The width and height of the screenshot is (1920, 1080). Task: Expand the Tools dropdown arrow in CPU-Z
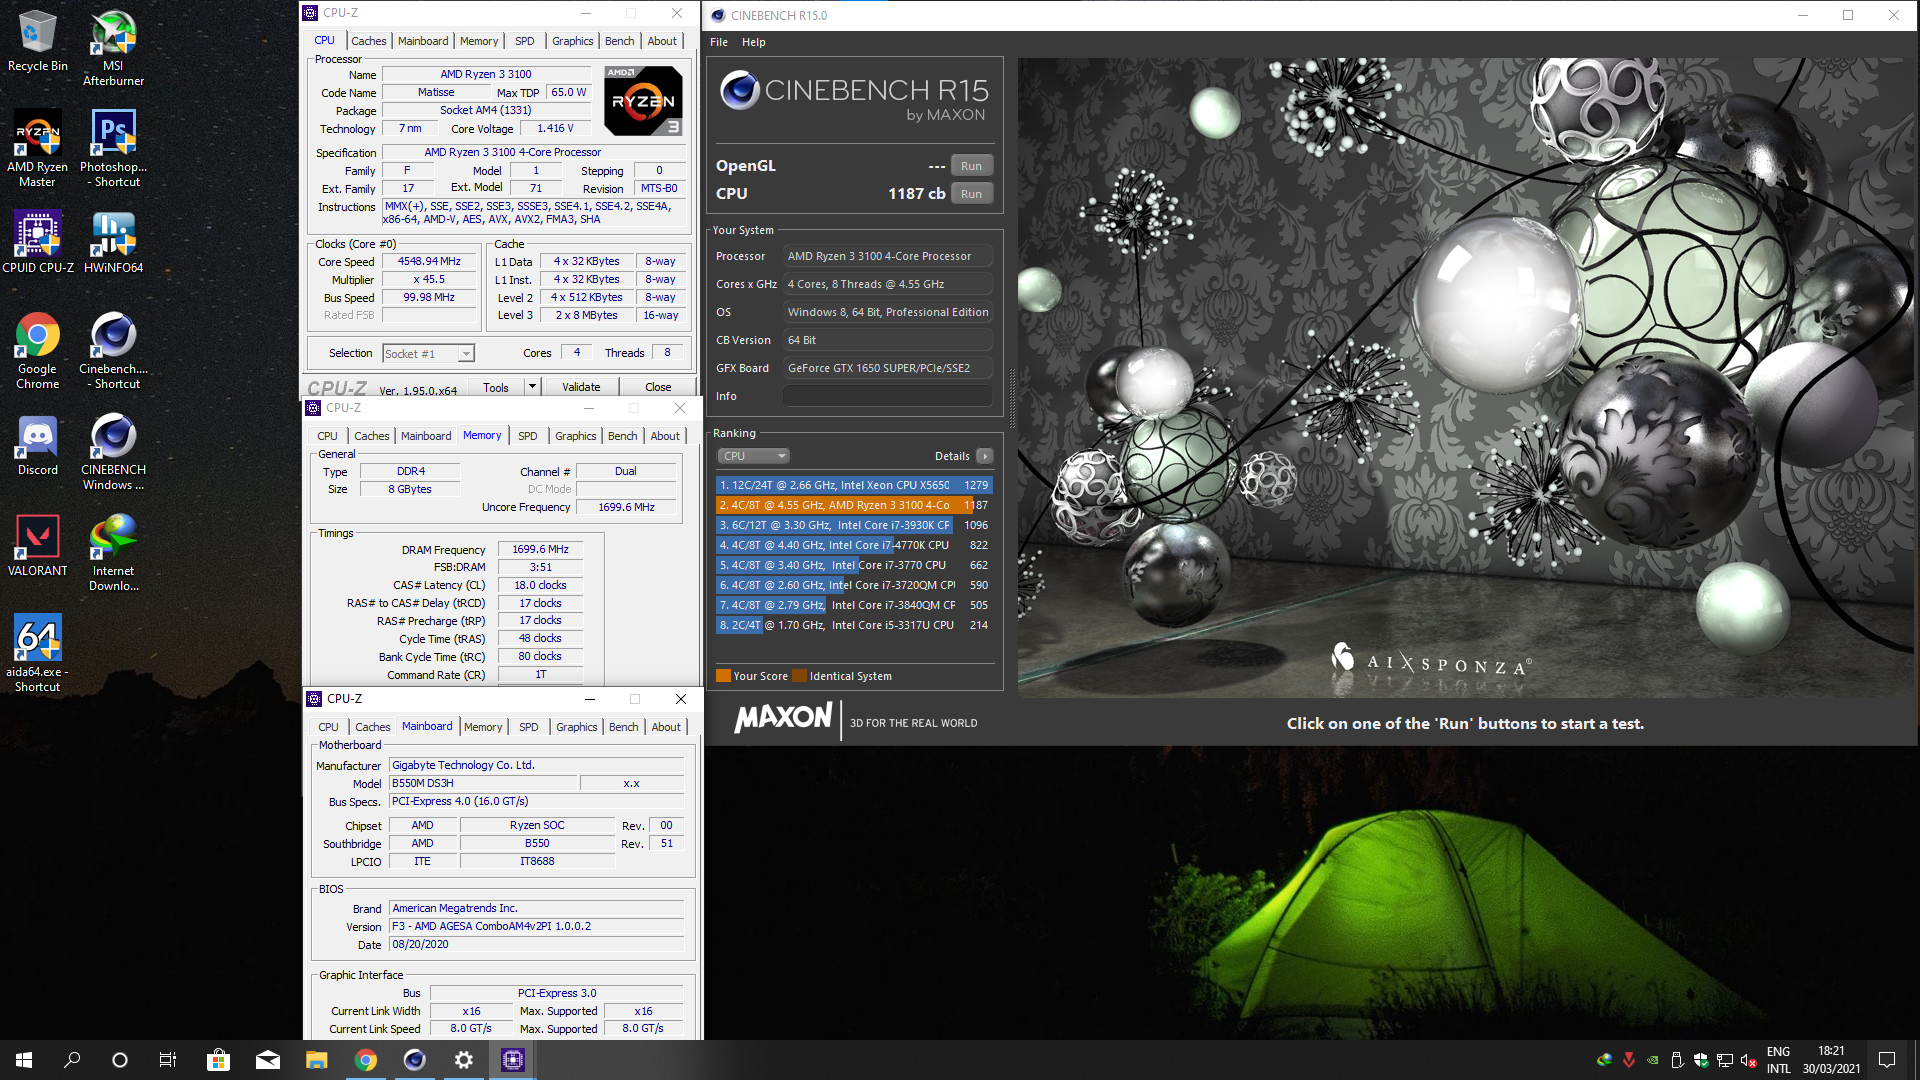[x=532, y=387]
